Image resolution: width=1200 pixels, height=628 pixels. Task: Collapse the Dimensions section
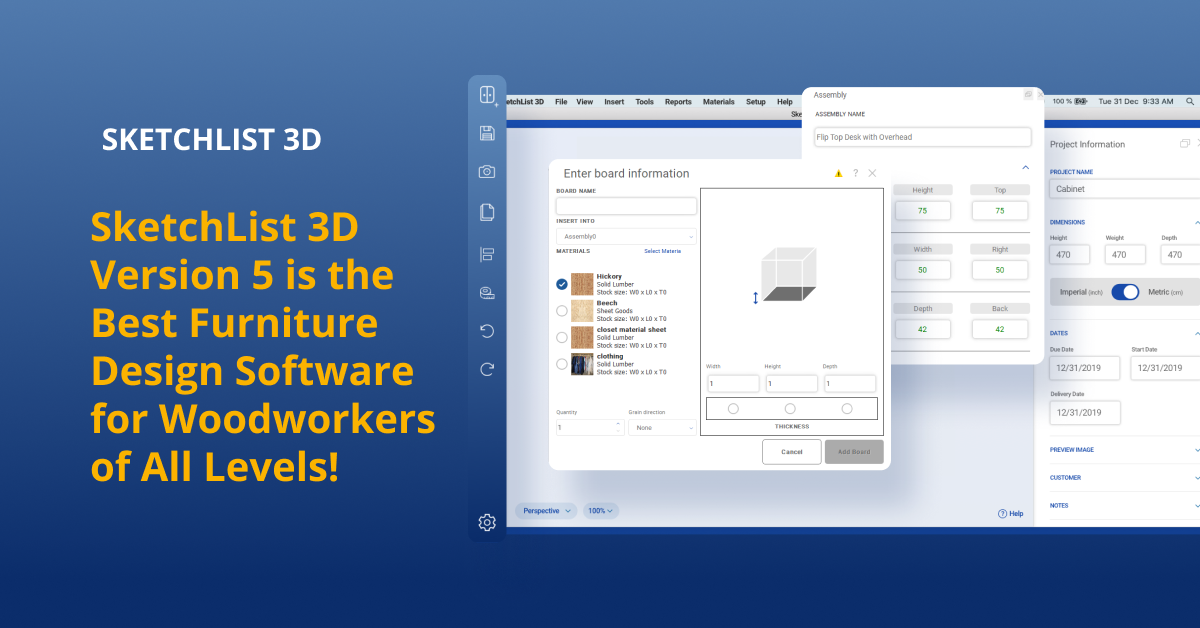[x=1197, y=222]
